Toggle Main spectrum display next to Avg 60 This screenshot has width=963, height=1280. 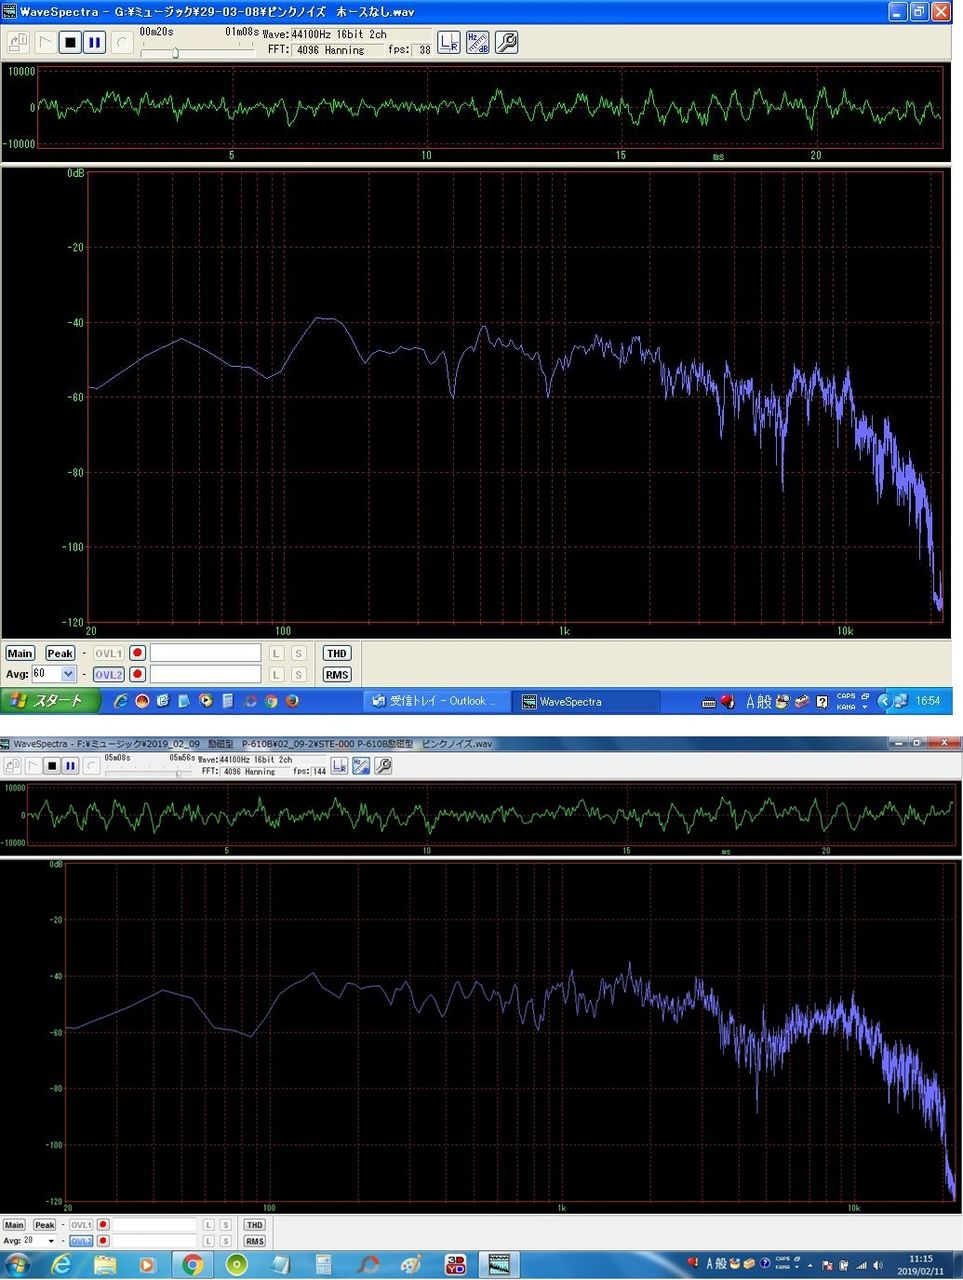point(20,653)
